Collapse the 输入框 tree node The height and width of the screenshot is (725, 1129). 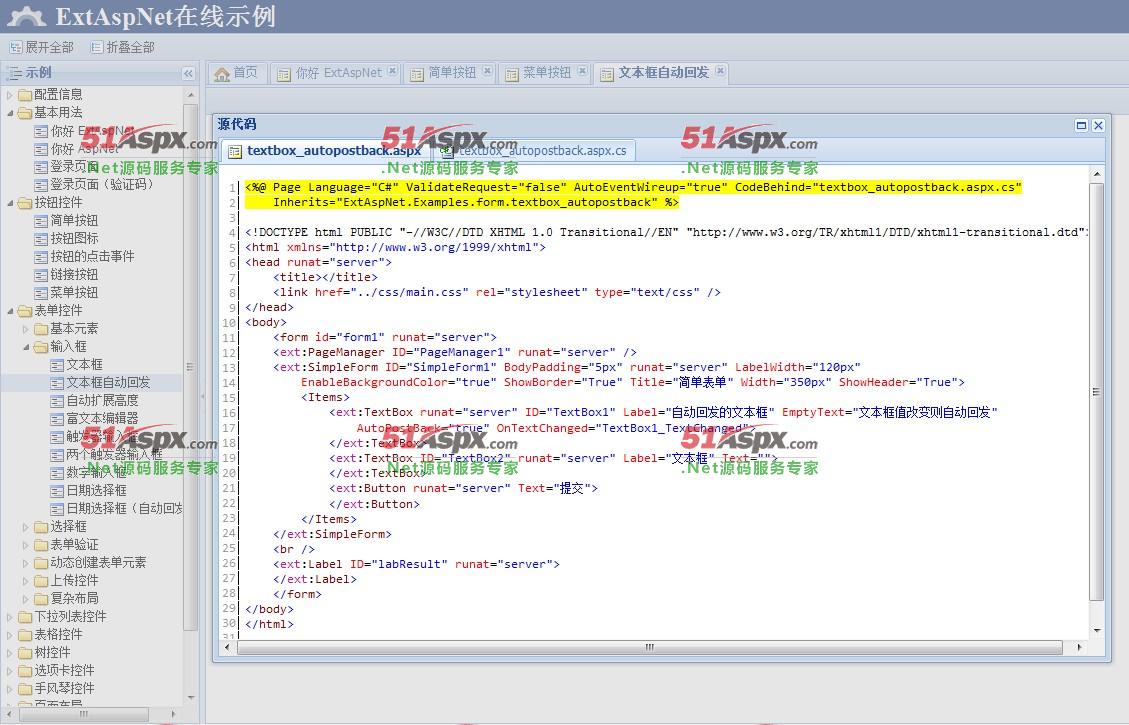pyautogui.click(x=26, y=347)
